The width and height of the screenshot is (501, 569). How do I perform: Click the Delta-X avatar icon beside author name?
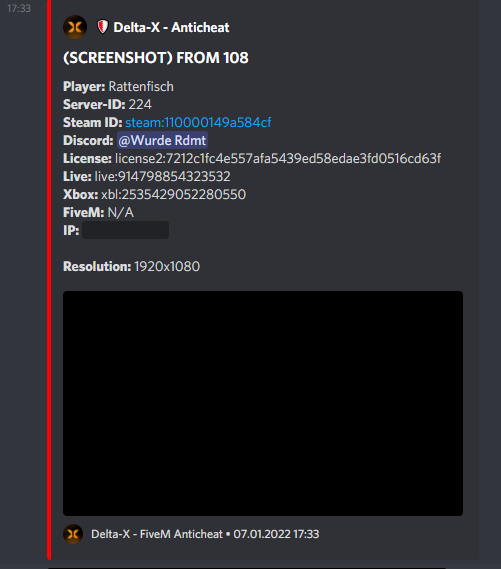[x=75, y=27]
